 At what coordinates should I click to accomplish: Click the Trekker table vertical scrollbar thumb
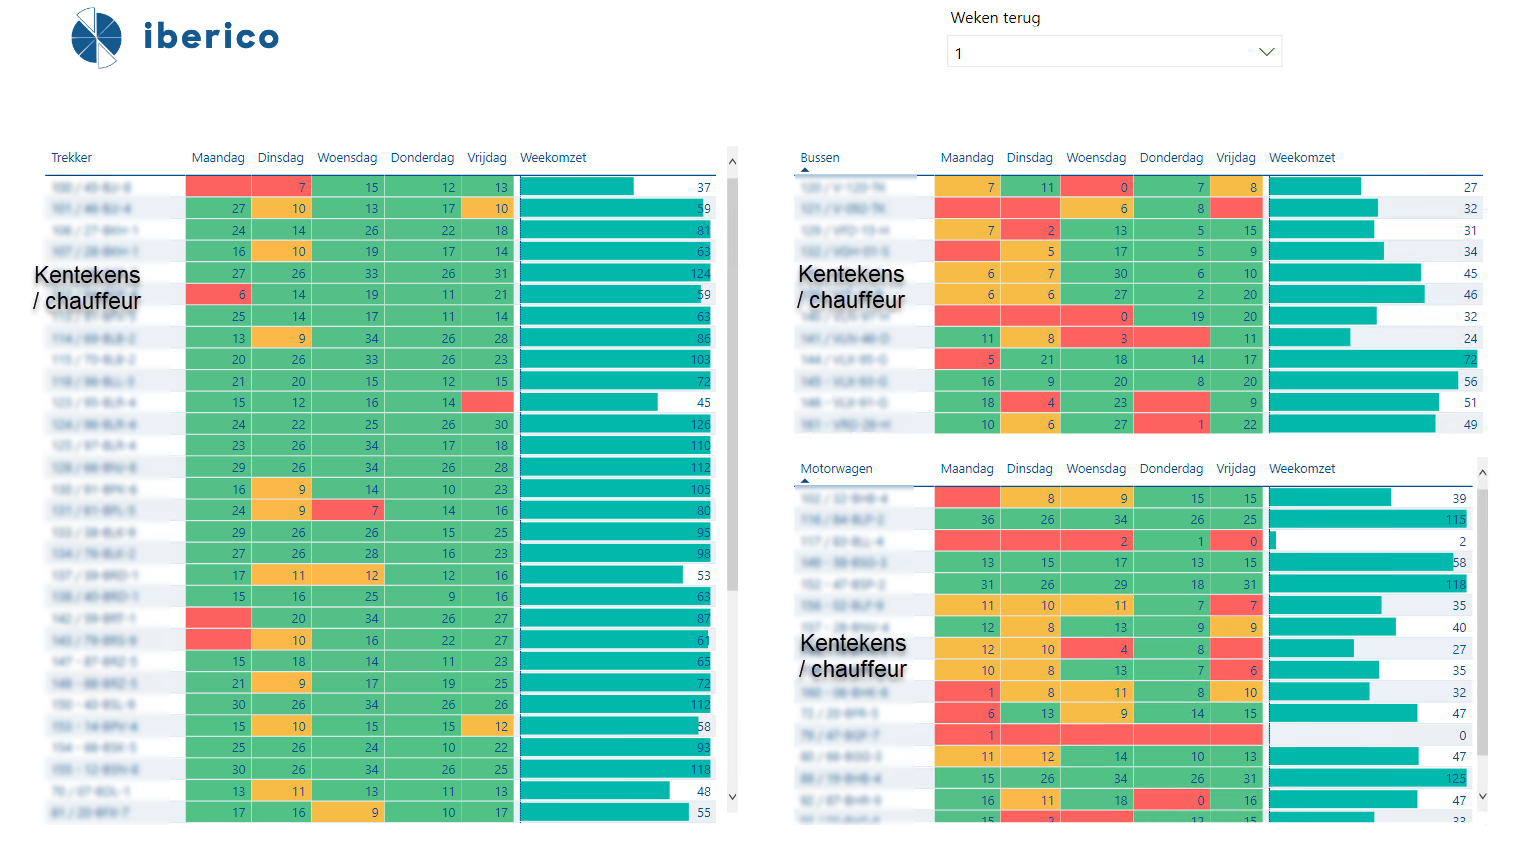click(732, 385)
